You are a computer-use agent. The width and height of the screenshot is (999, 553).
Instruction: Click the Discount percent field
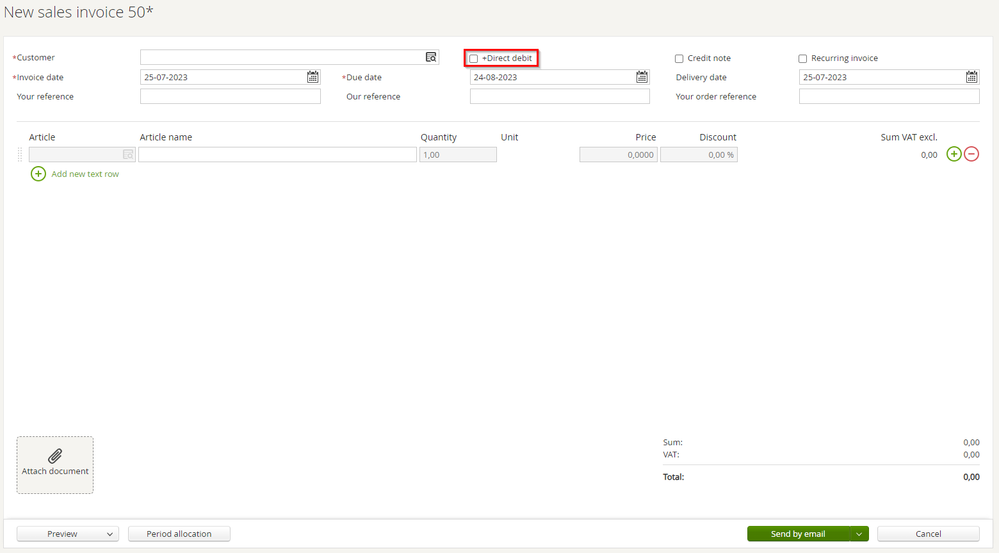699,155
